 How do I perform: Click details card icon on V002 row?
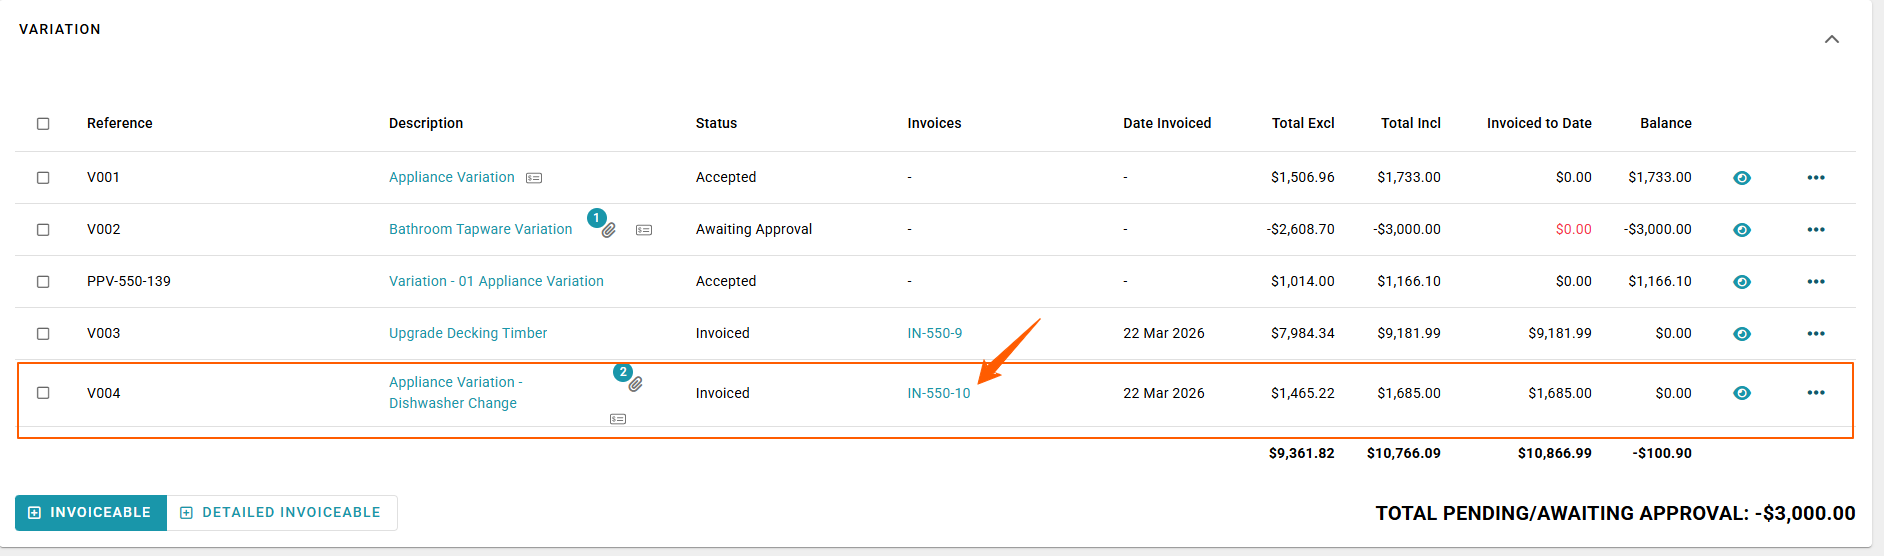(644, 230)
